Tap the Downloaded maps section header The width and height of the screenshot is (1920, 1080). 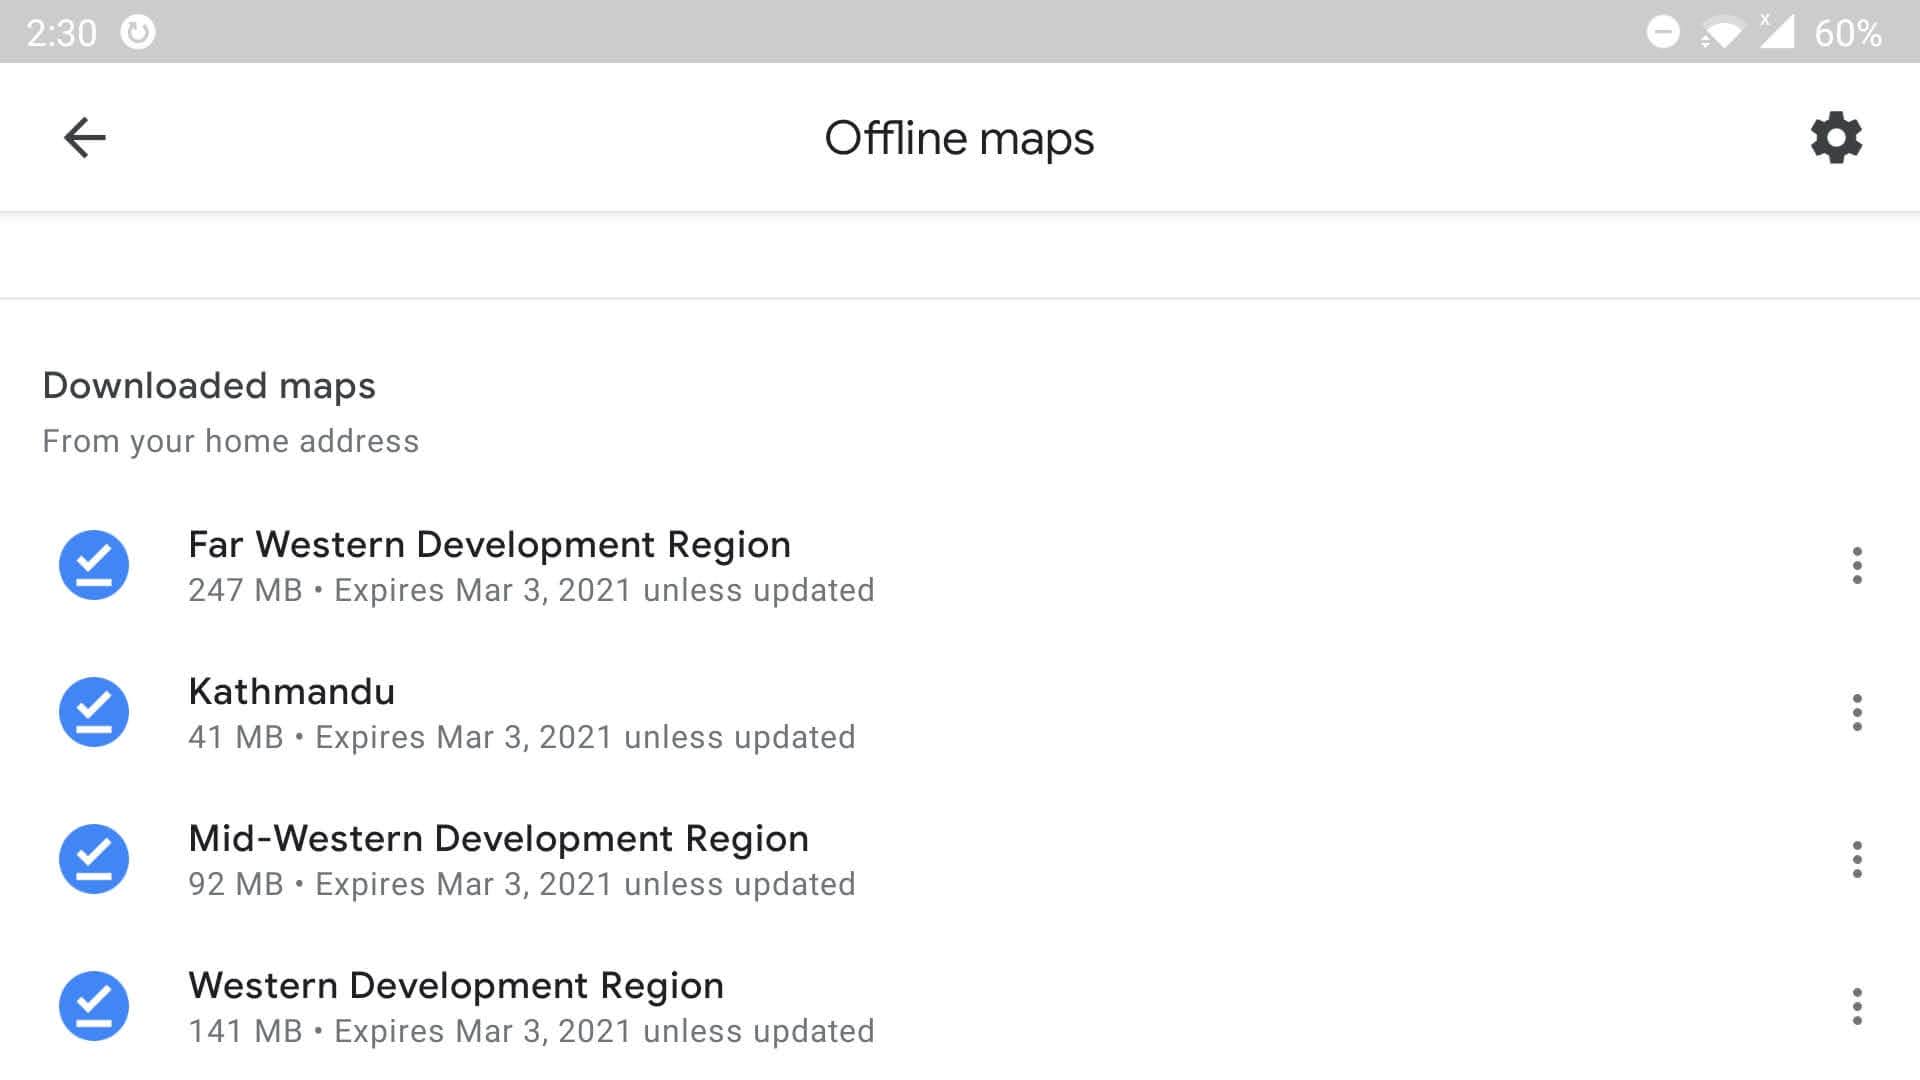point(209,386)
